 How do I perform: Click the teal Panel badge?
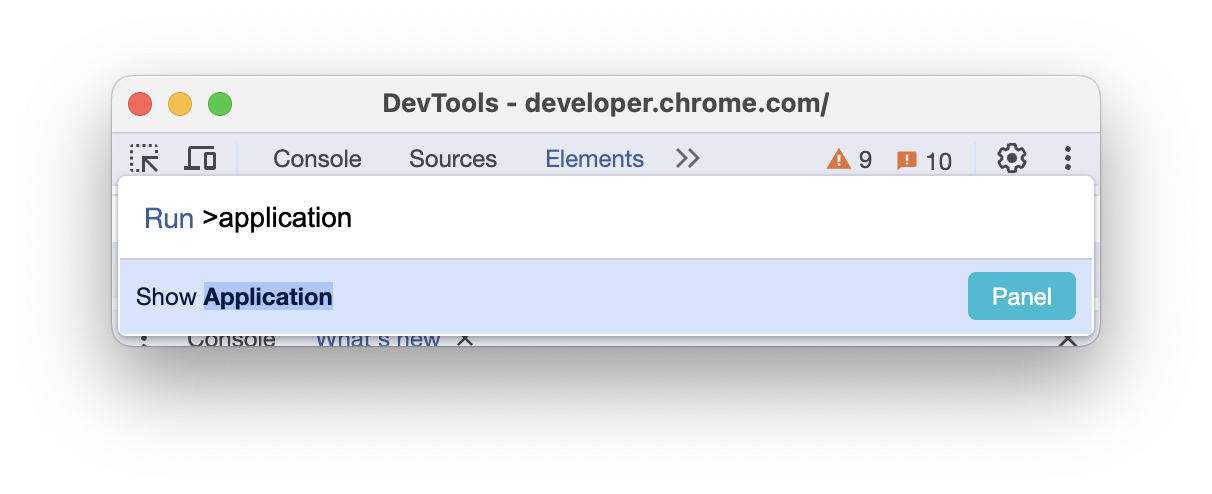(x=1021, y=297)
